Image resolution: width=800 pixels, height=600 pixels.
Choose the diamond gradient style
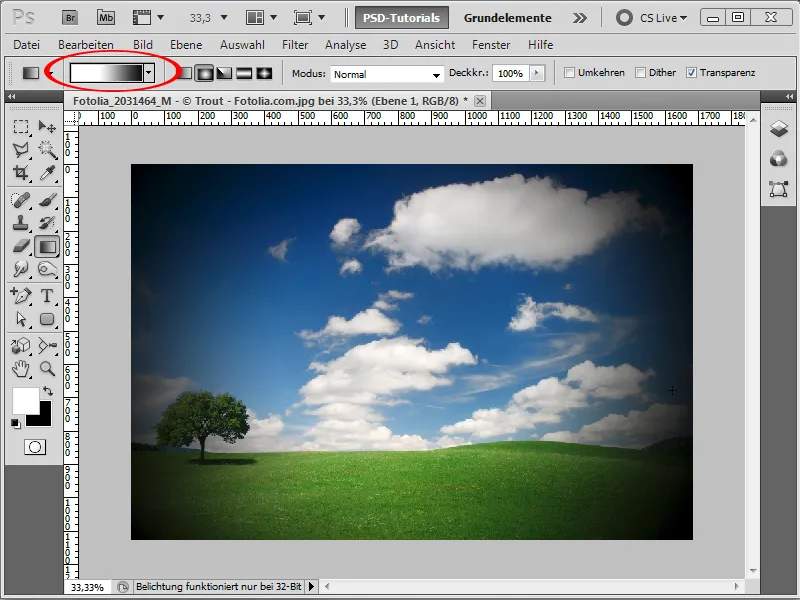(264, 73)
